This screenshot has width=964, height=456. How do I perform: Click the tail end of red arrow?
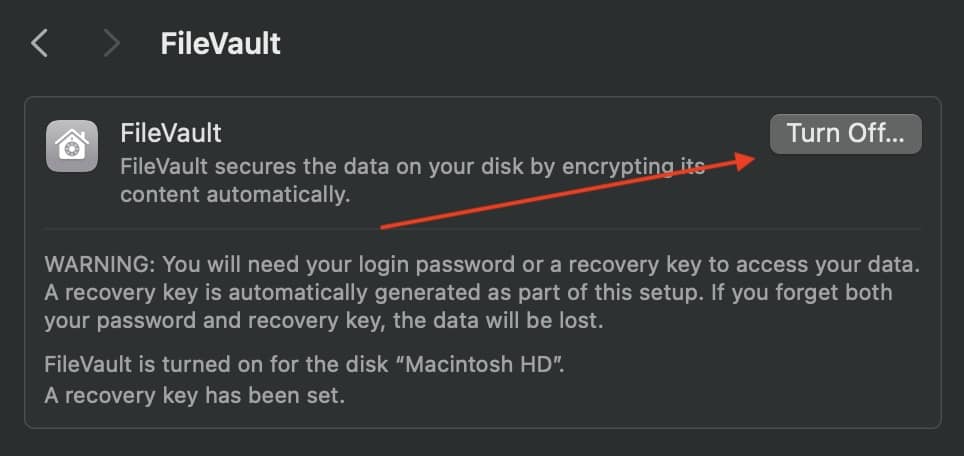tap(386, 227)
